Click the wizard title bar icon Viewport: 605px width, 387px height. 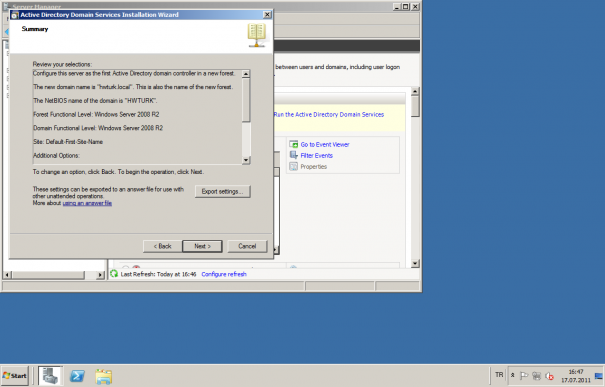(15, 15)
